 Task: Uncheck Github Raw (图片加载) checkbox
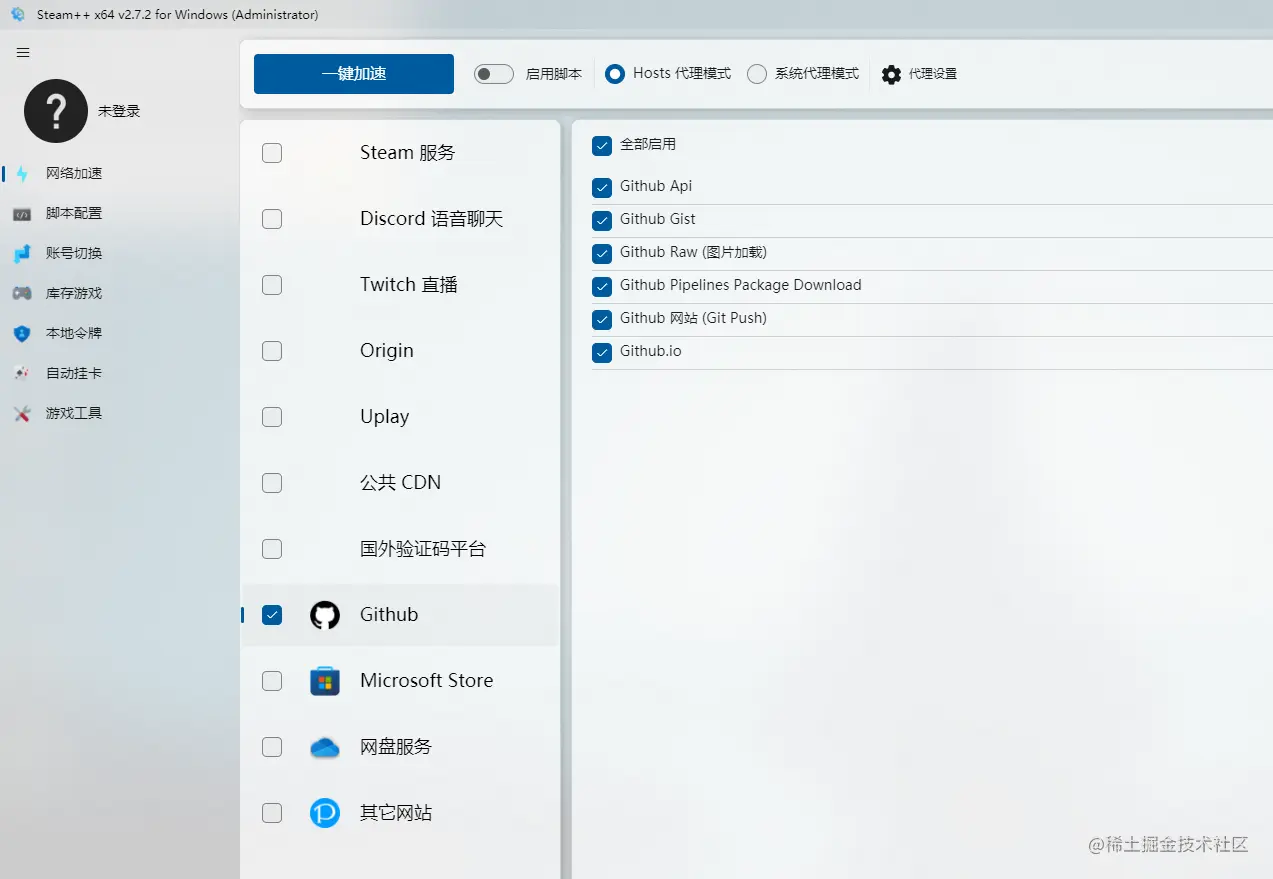pos(602,253)
